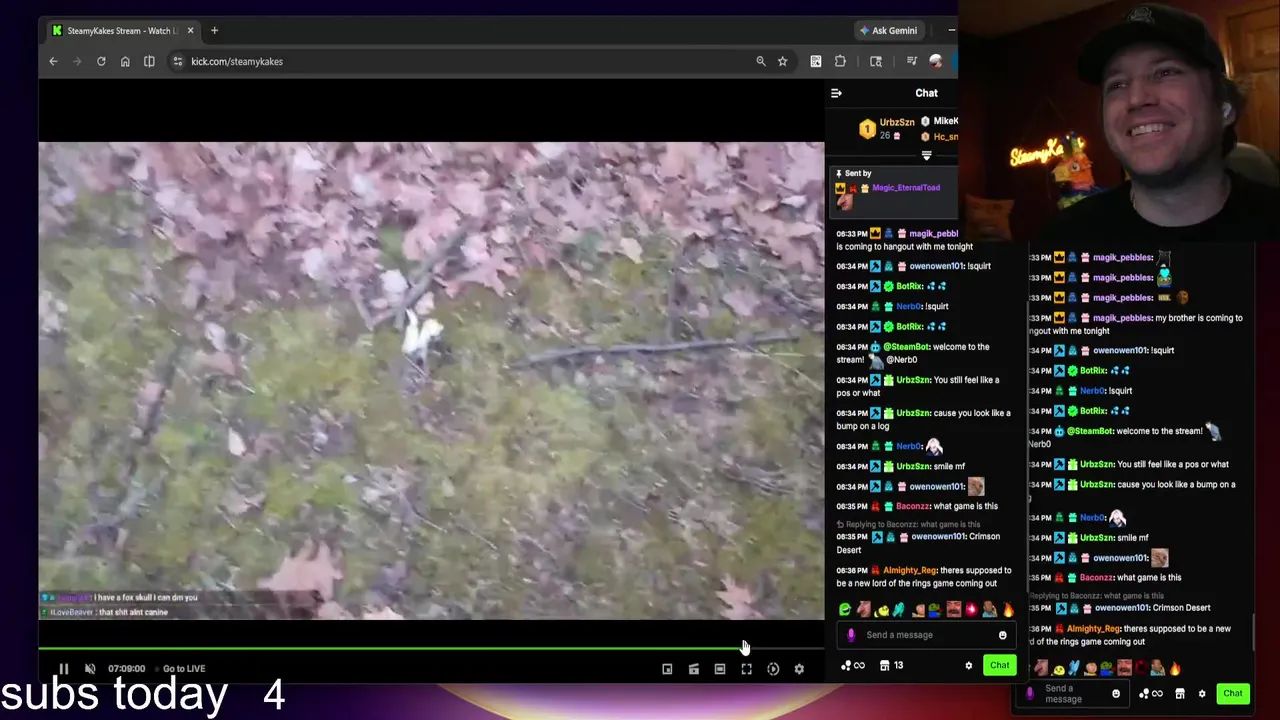Unmute the video player volume

coord(90,669)
